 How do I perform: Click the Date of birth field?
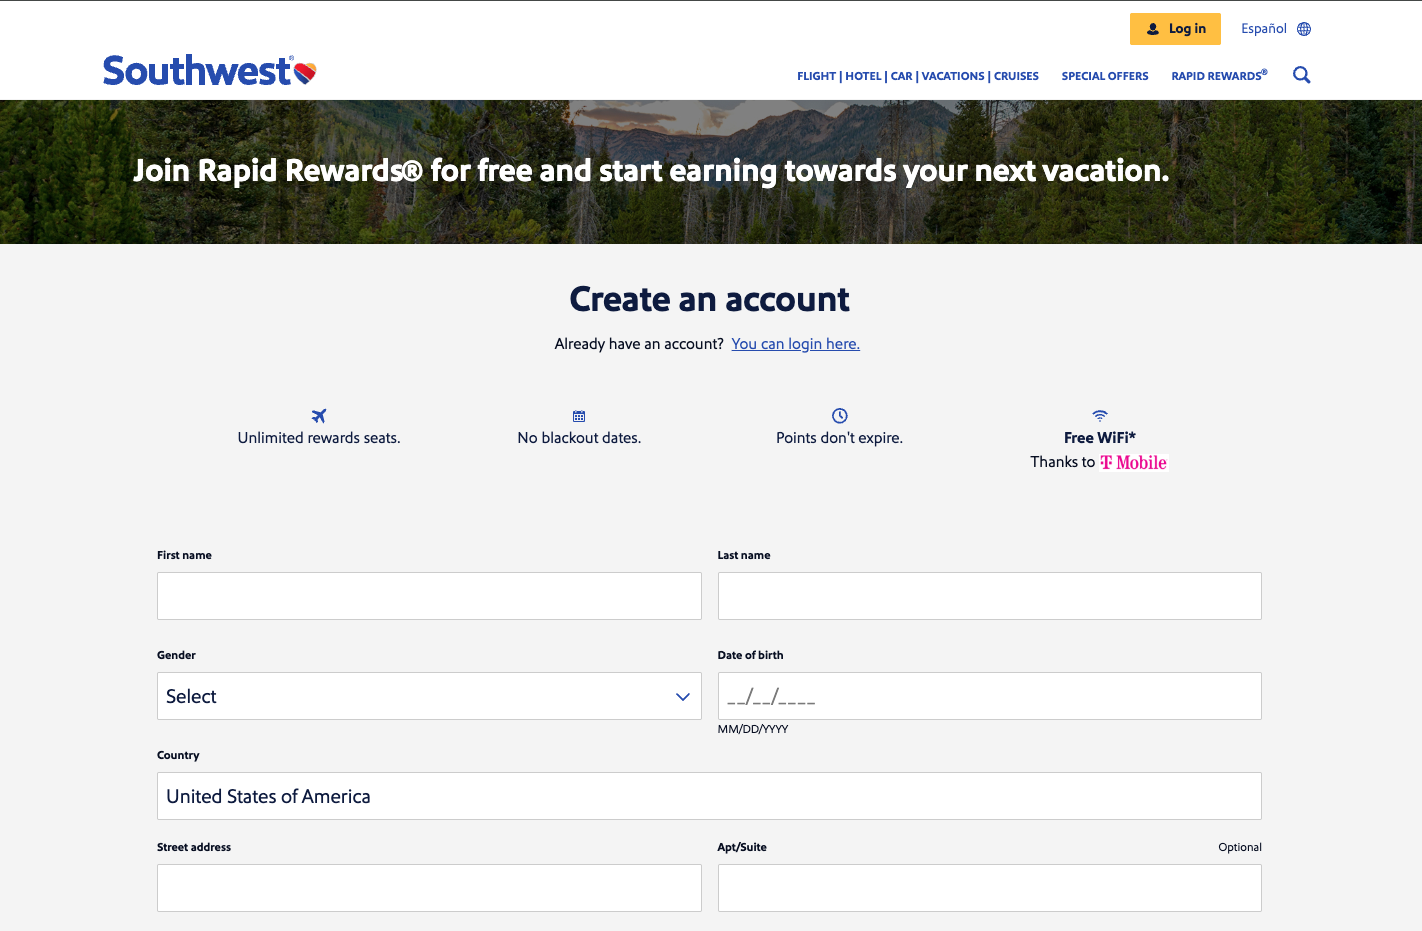[x=989, y=696]
